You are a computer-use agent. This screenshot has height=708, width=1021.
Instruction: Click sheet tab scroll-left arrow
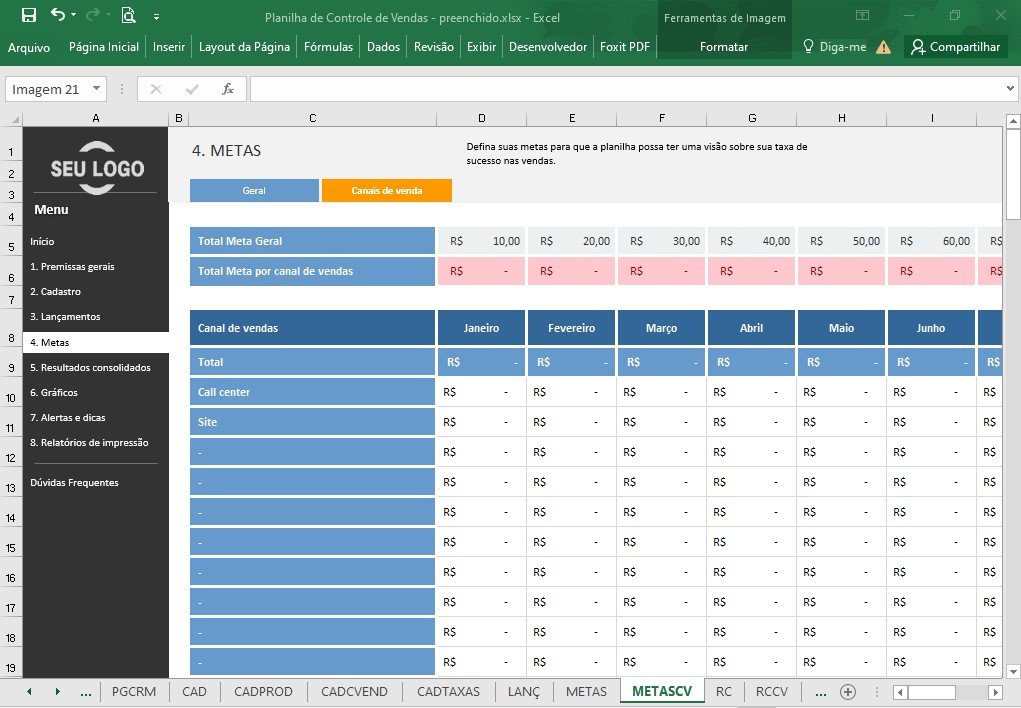(29, 692)
